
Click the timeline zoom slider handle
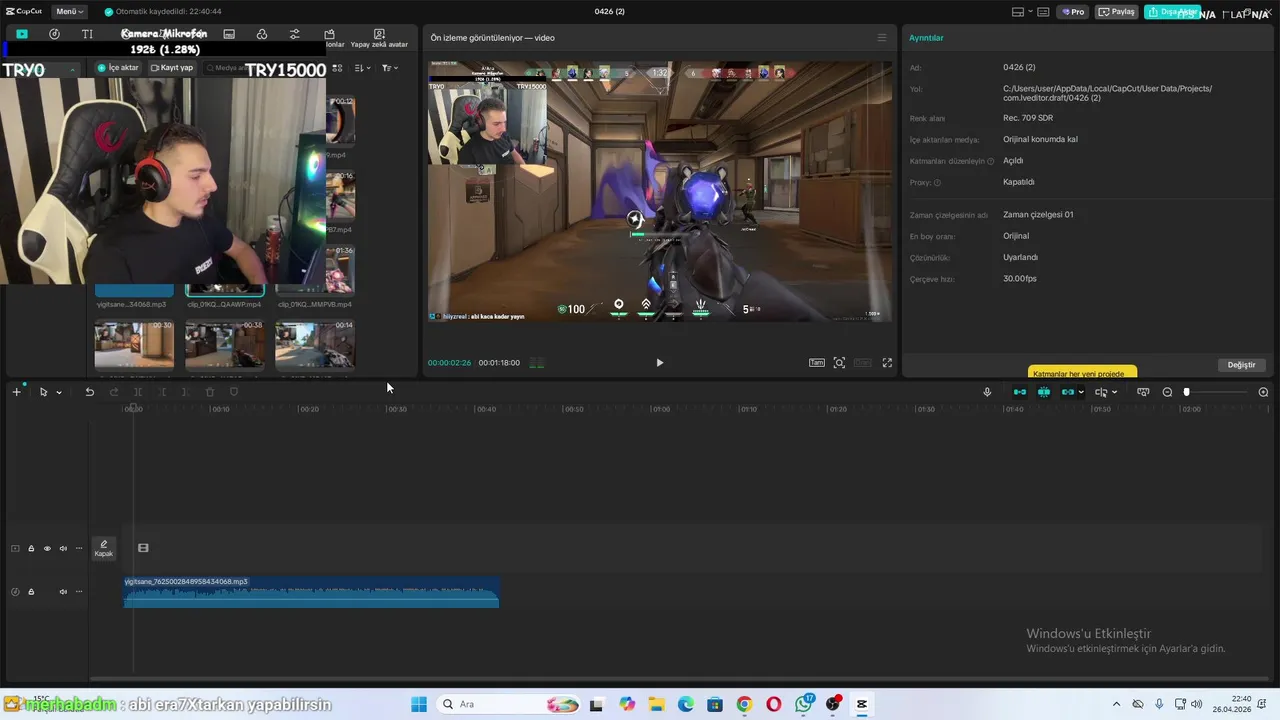pos(1187,392)
